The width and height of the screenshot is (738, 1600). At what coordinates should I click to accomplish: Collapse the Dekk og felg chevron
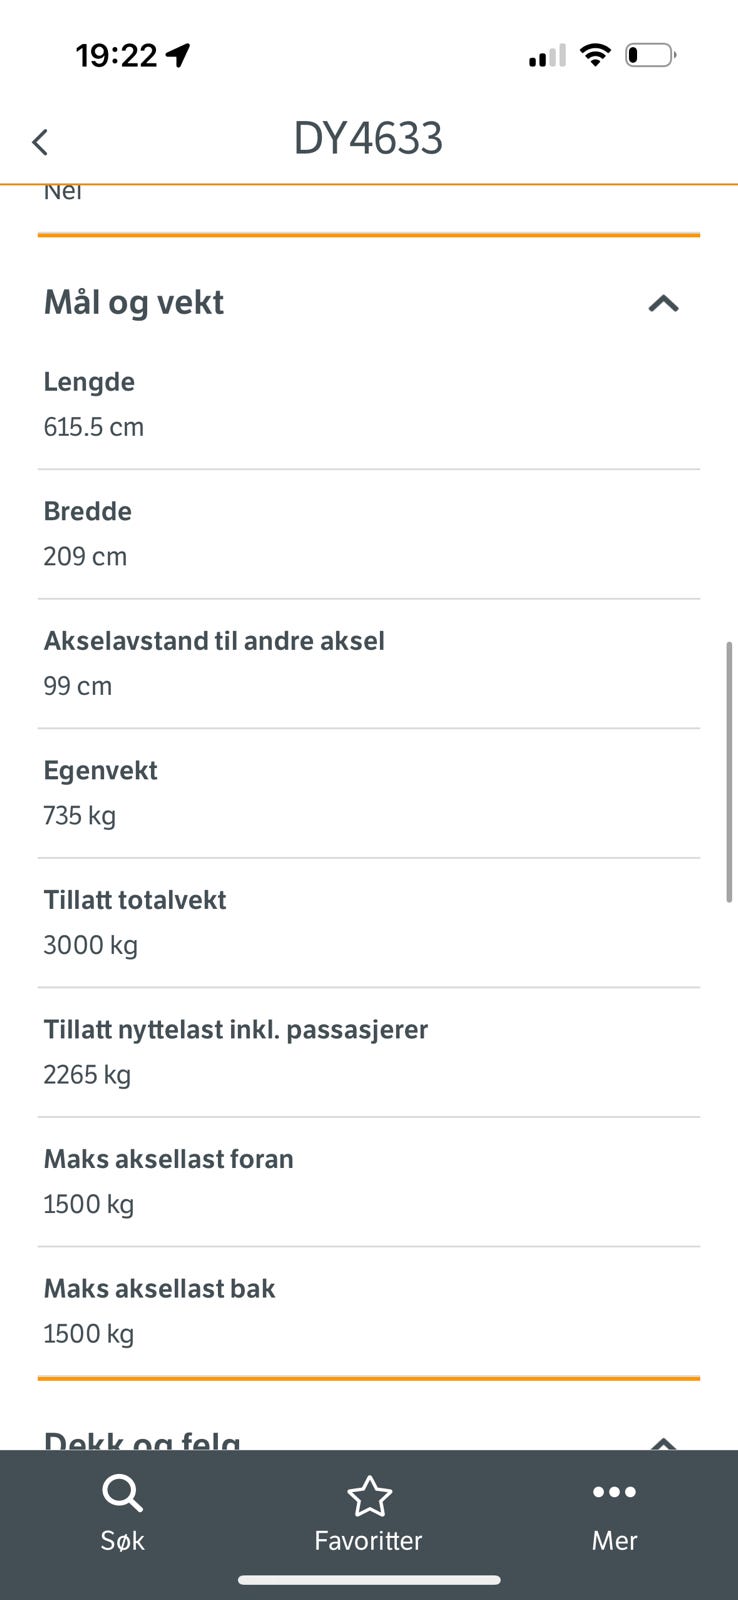(x=664, y=1443)
